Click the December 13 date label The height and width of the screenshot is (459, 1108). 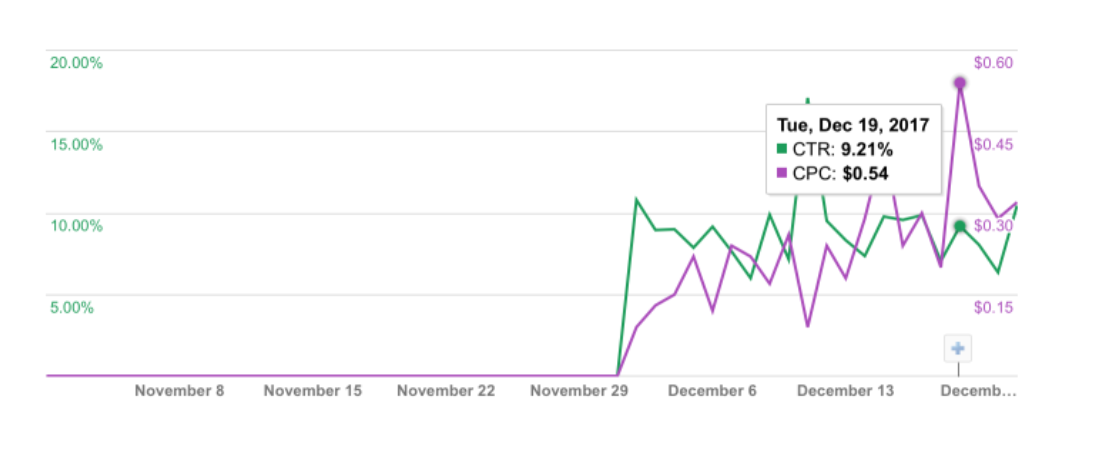[x=845, y=391]
